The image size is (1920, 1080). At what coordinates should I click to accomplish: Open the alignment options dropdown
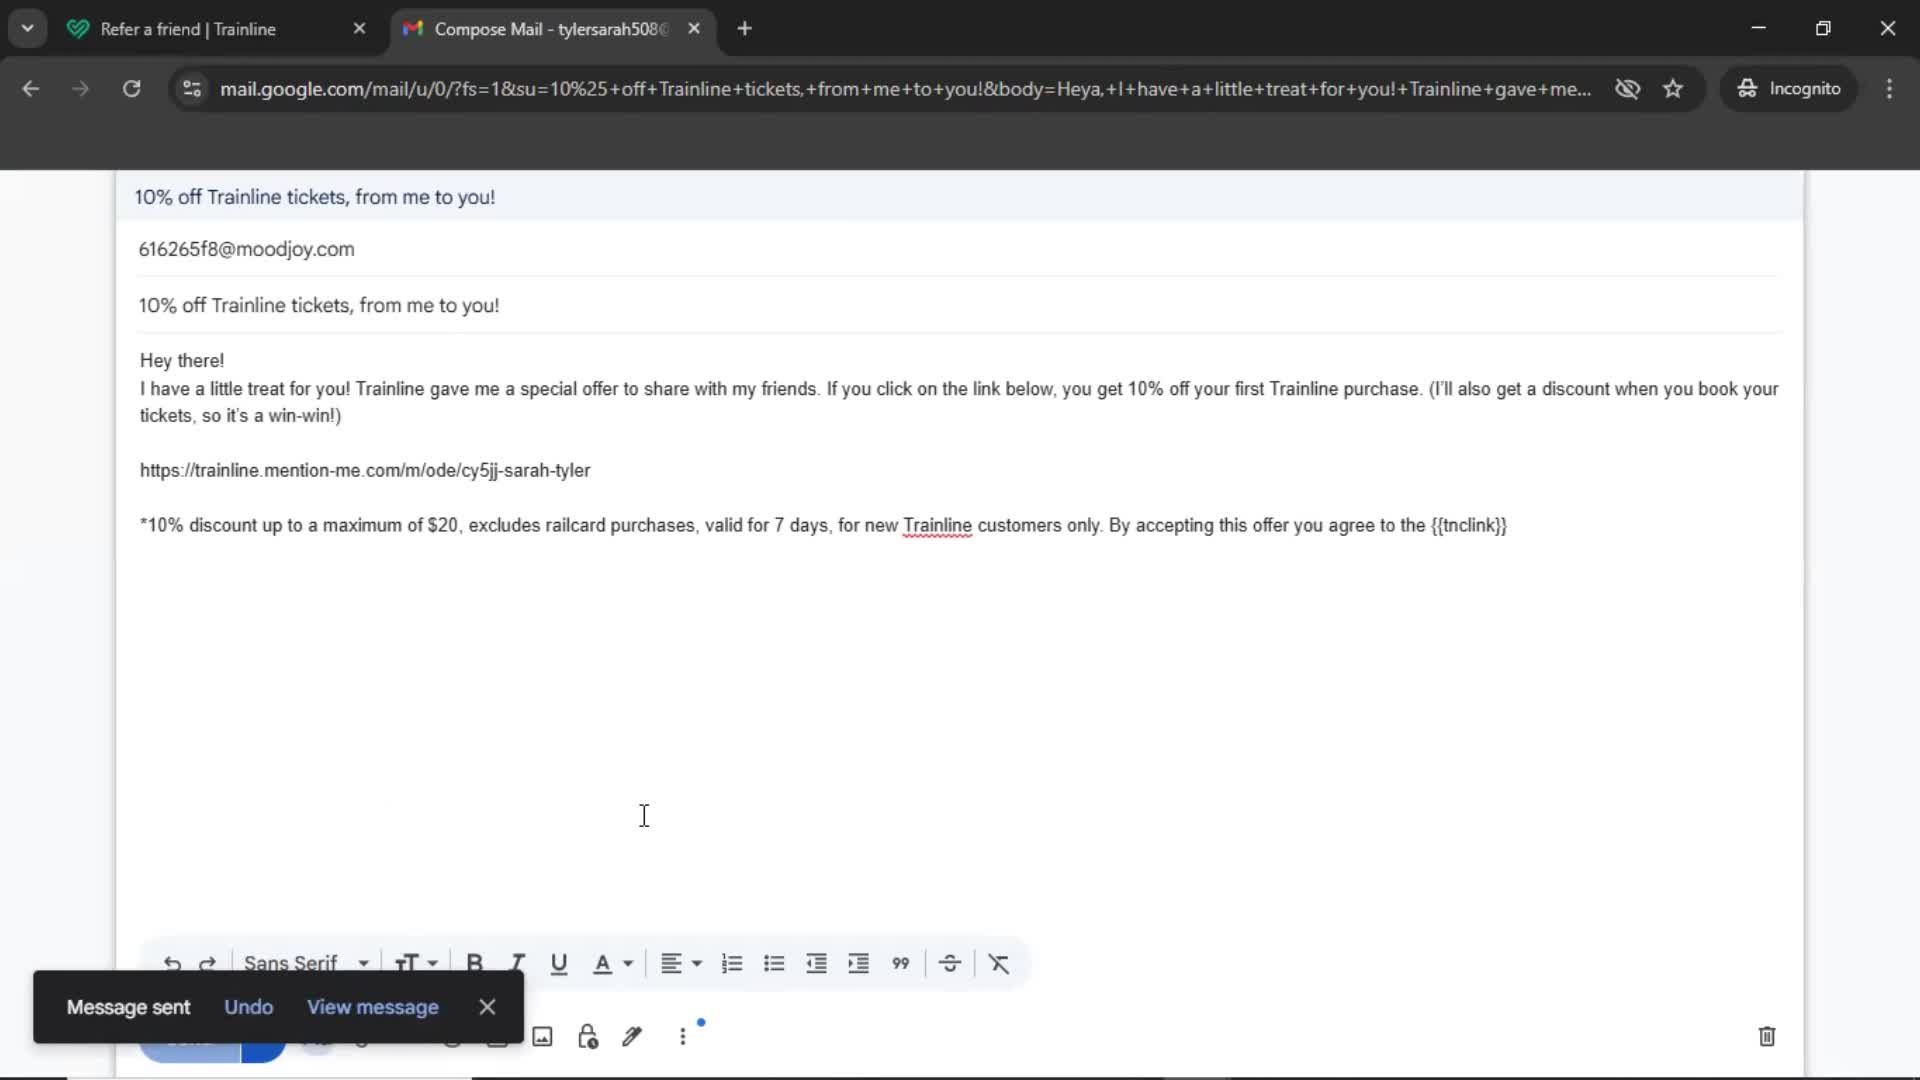(x=680, y=963)
